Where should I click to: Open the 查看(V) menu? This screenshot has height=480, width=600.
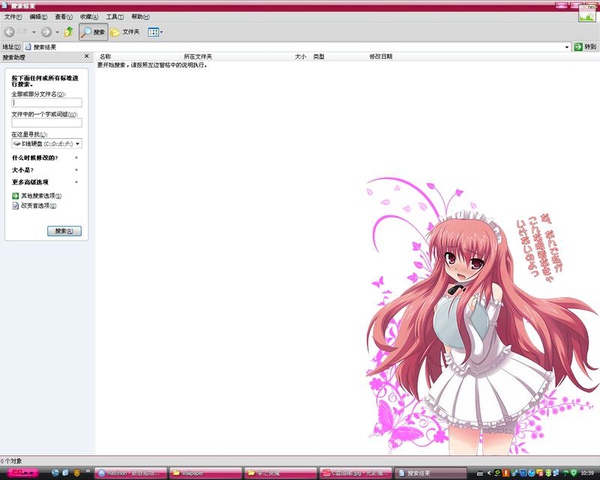pyautogui.click(x=64, y=17)
